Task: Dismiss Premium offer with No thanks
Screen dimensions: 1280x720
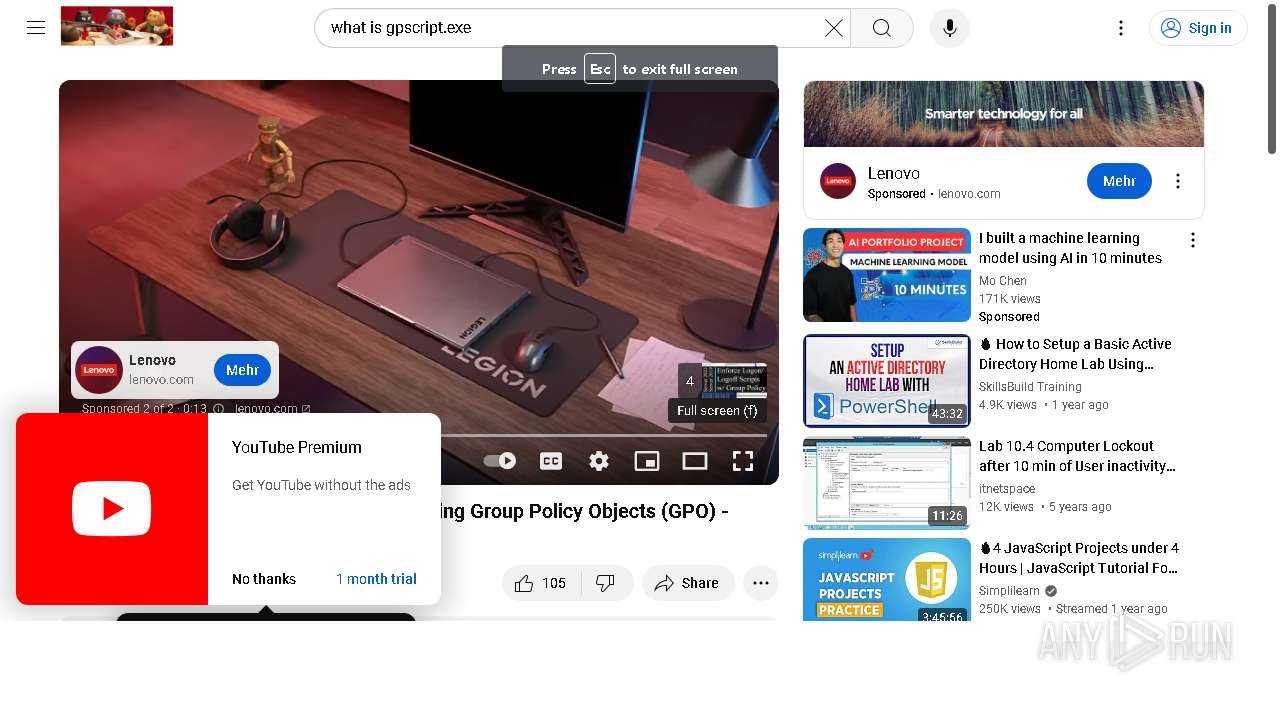Action: pos(264,579)
